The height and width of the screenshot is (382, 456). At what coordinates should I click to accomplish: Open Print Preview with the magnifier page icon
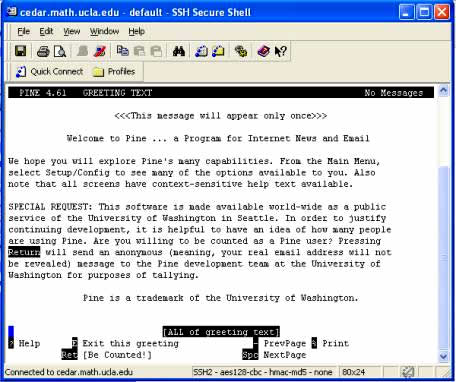coord(60,51)
